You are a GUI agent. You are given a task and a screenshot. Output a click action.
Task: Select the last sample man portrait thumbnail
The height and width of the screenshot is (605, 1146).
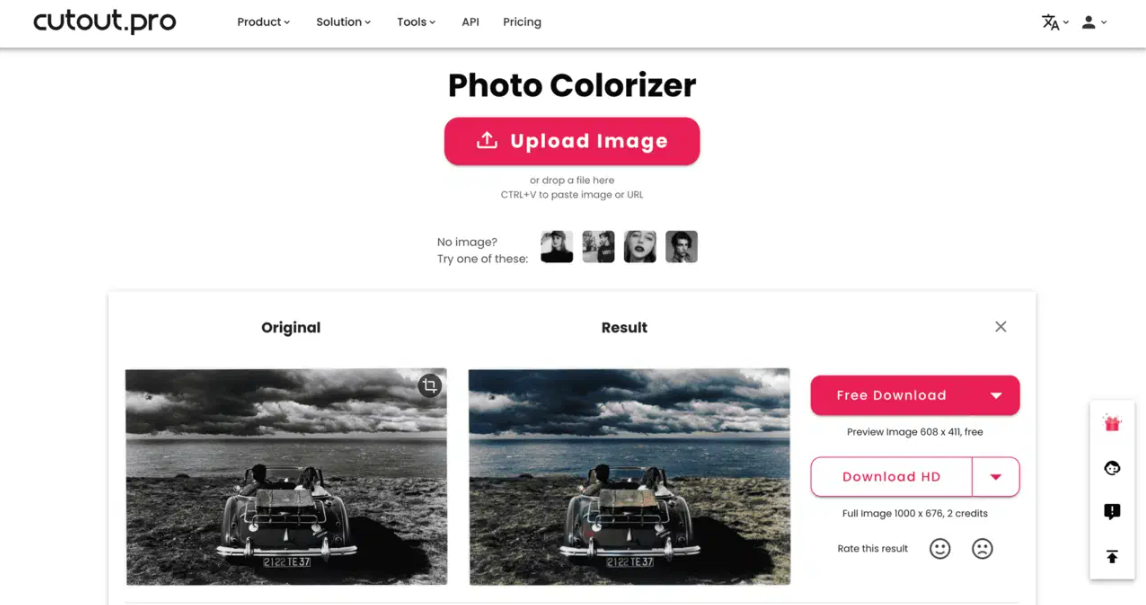[681, 246]
